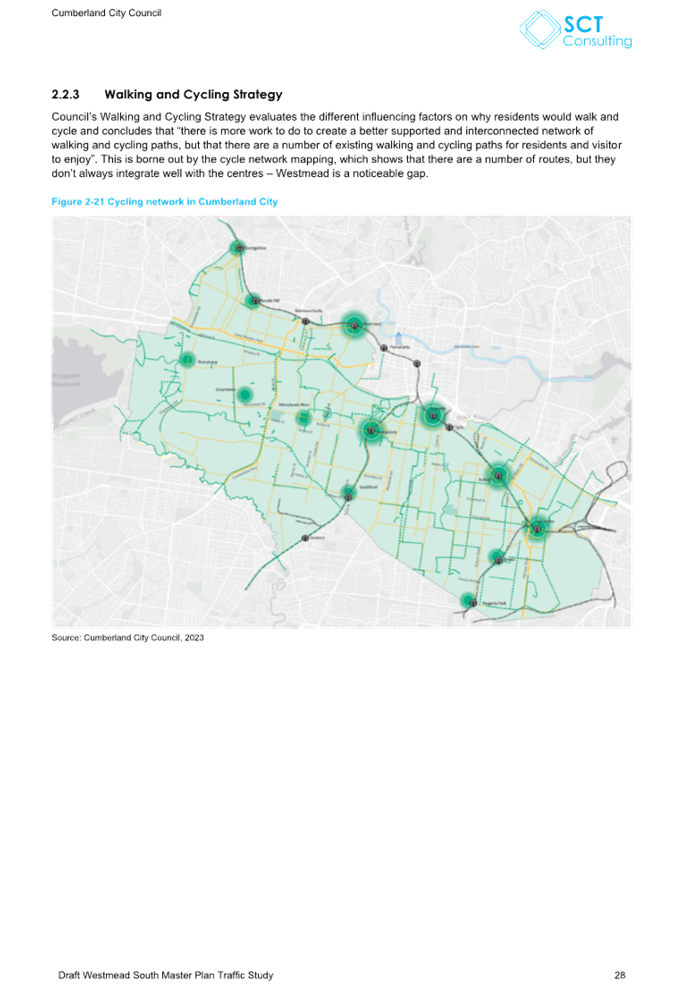Screen dimensions: 682x989
Task: Click the Draft Westmead South Master Plan footer
Action: (165, 975)
